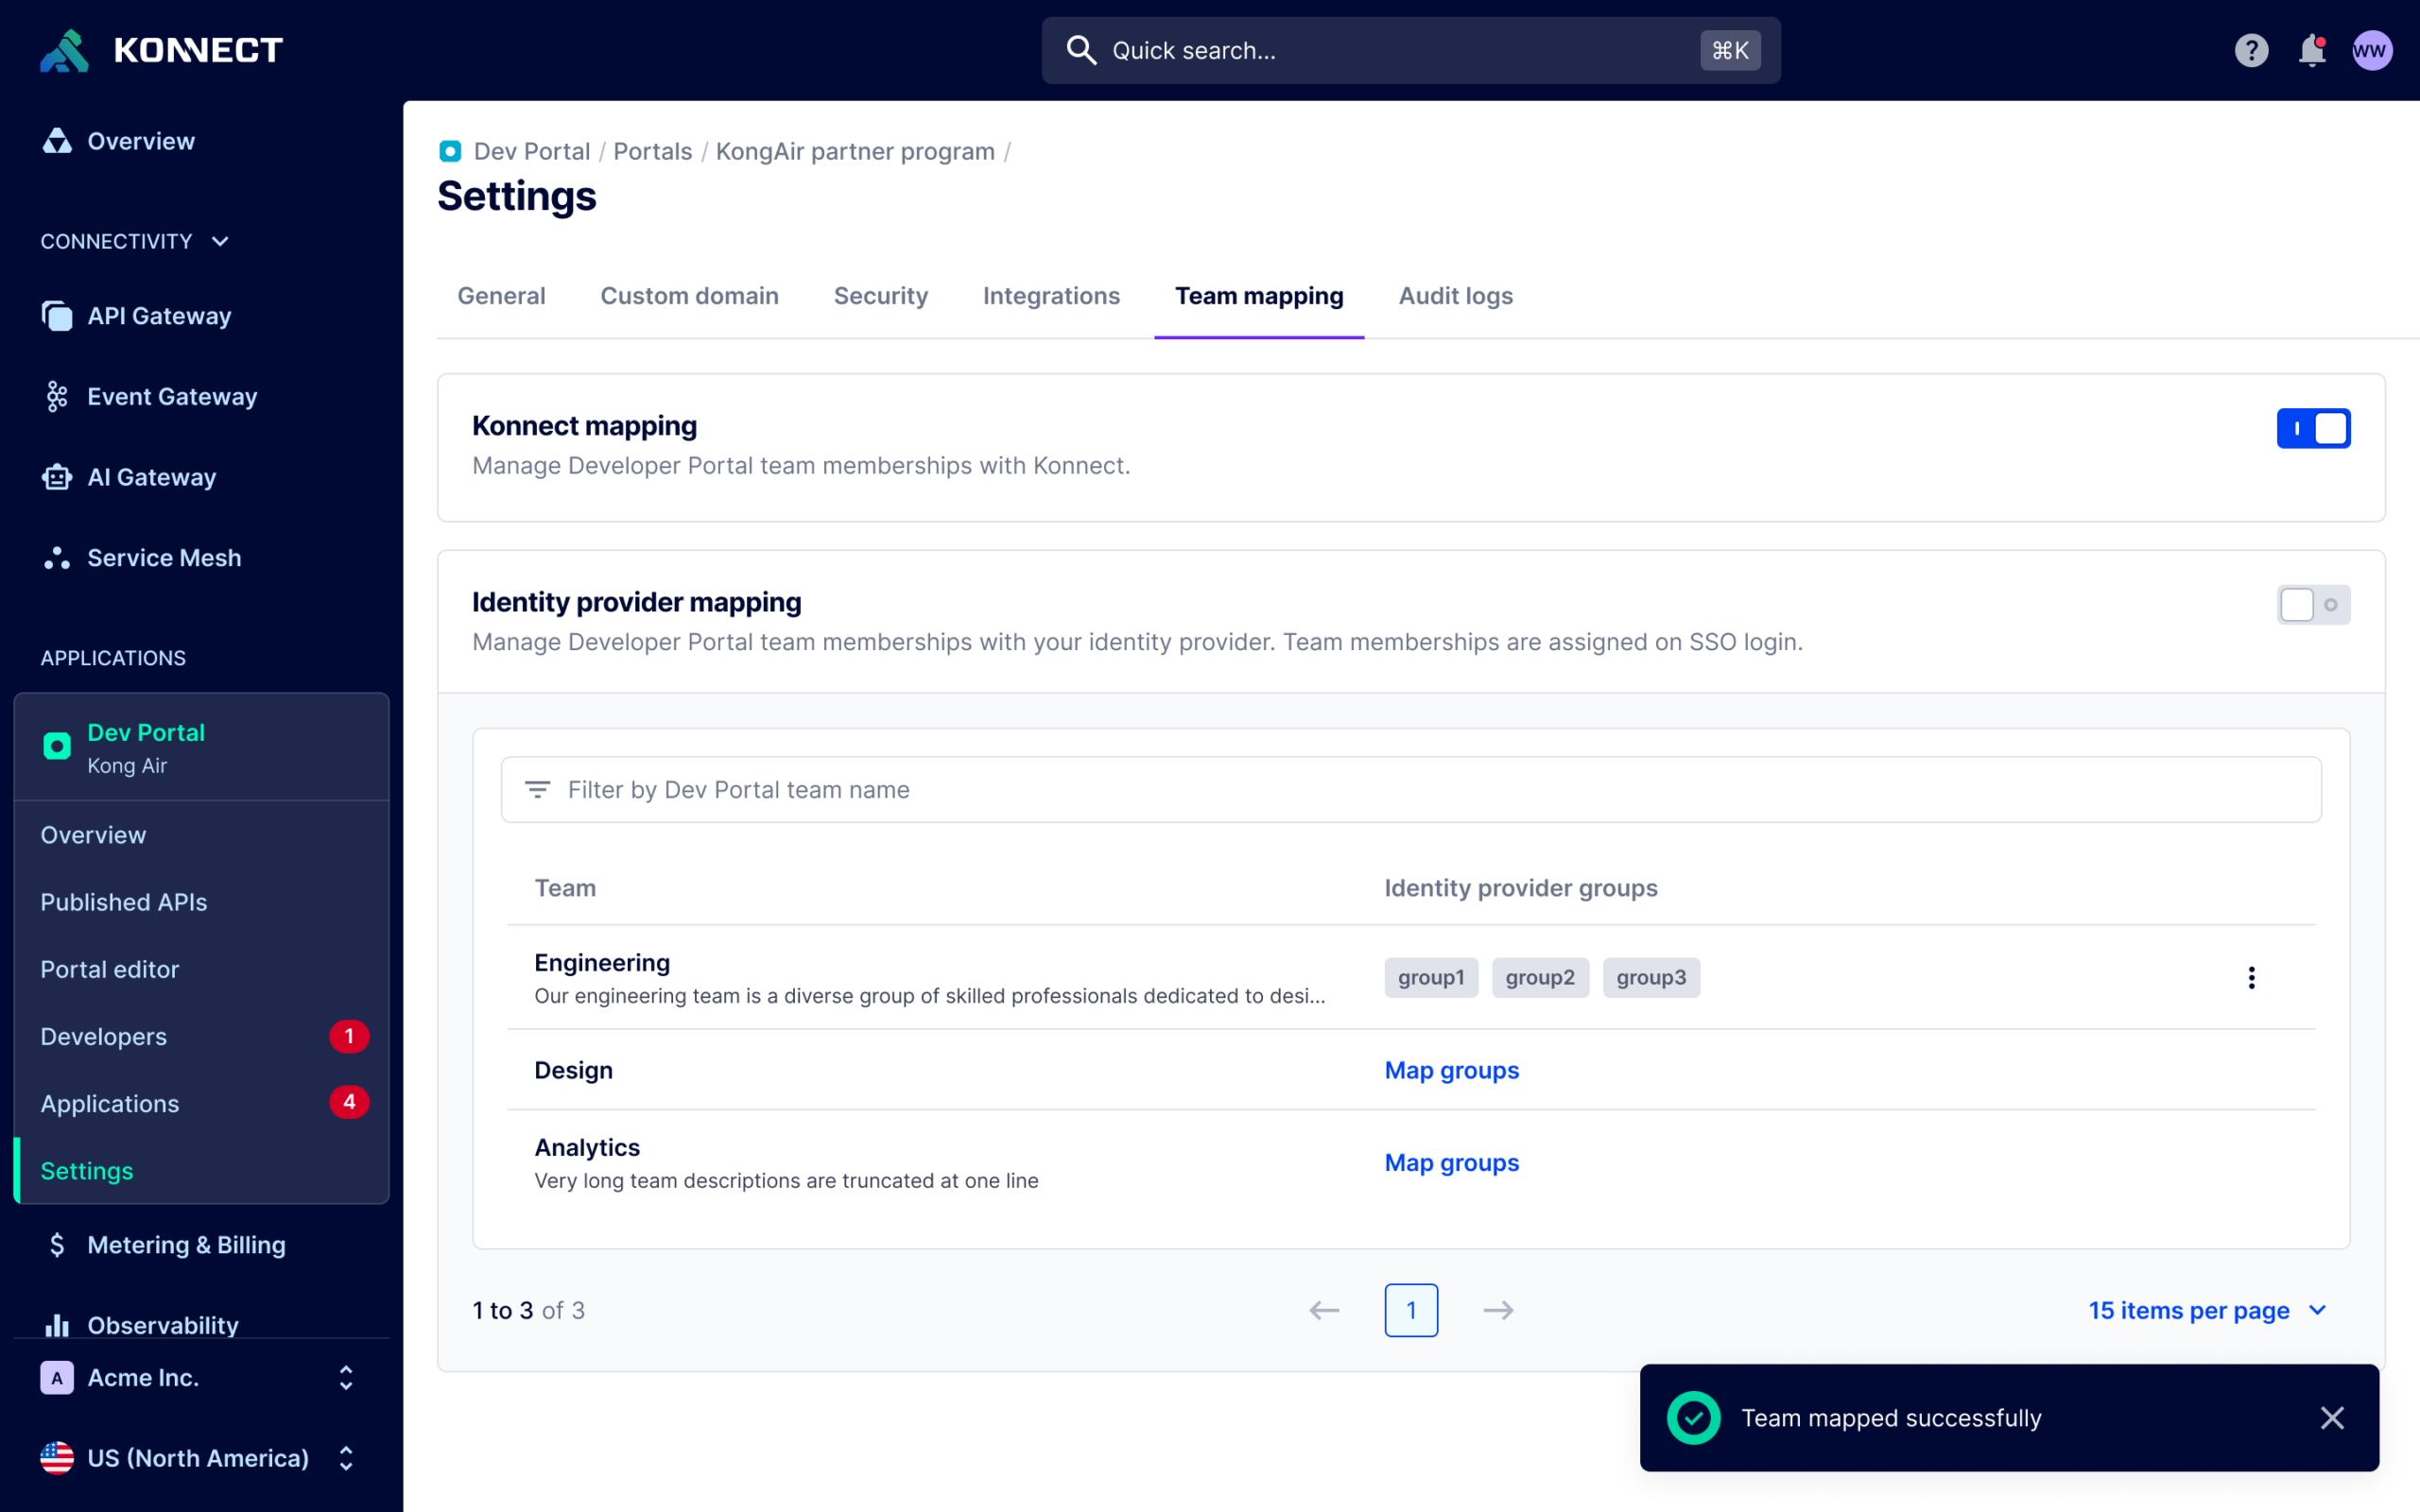Screen dimensions: 2420x1512
Task: Click the Observability bar chart icon
Action: point(57,1325)
